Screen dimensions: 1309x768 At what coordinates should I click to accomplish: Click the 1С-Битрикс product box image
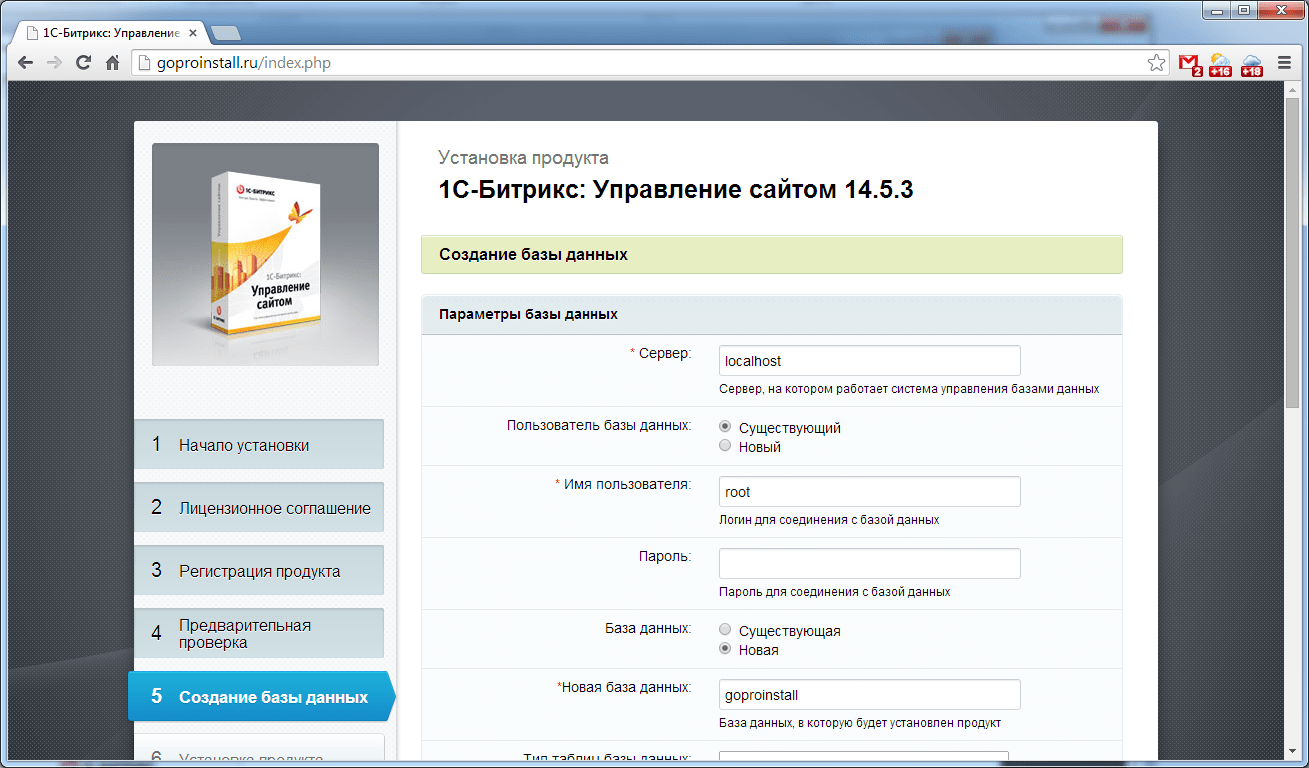click(265, 255)
